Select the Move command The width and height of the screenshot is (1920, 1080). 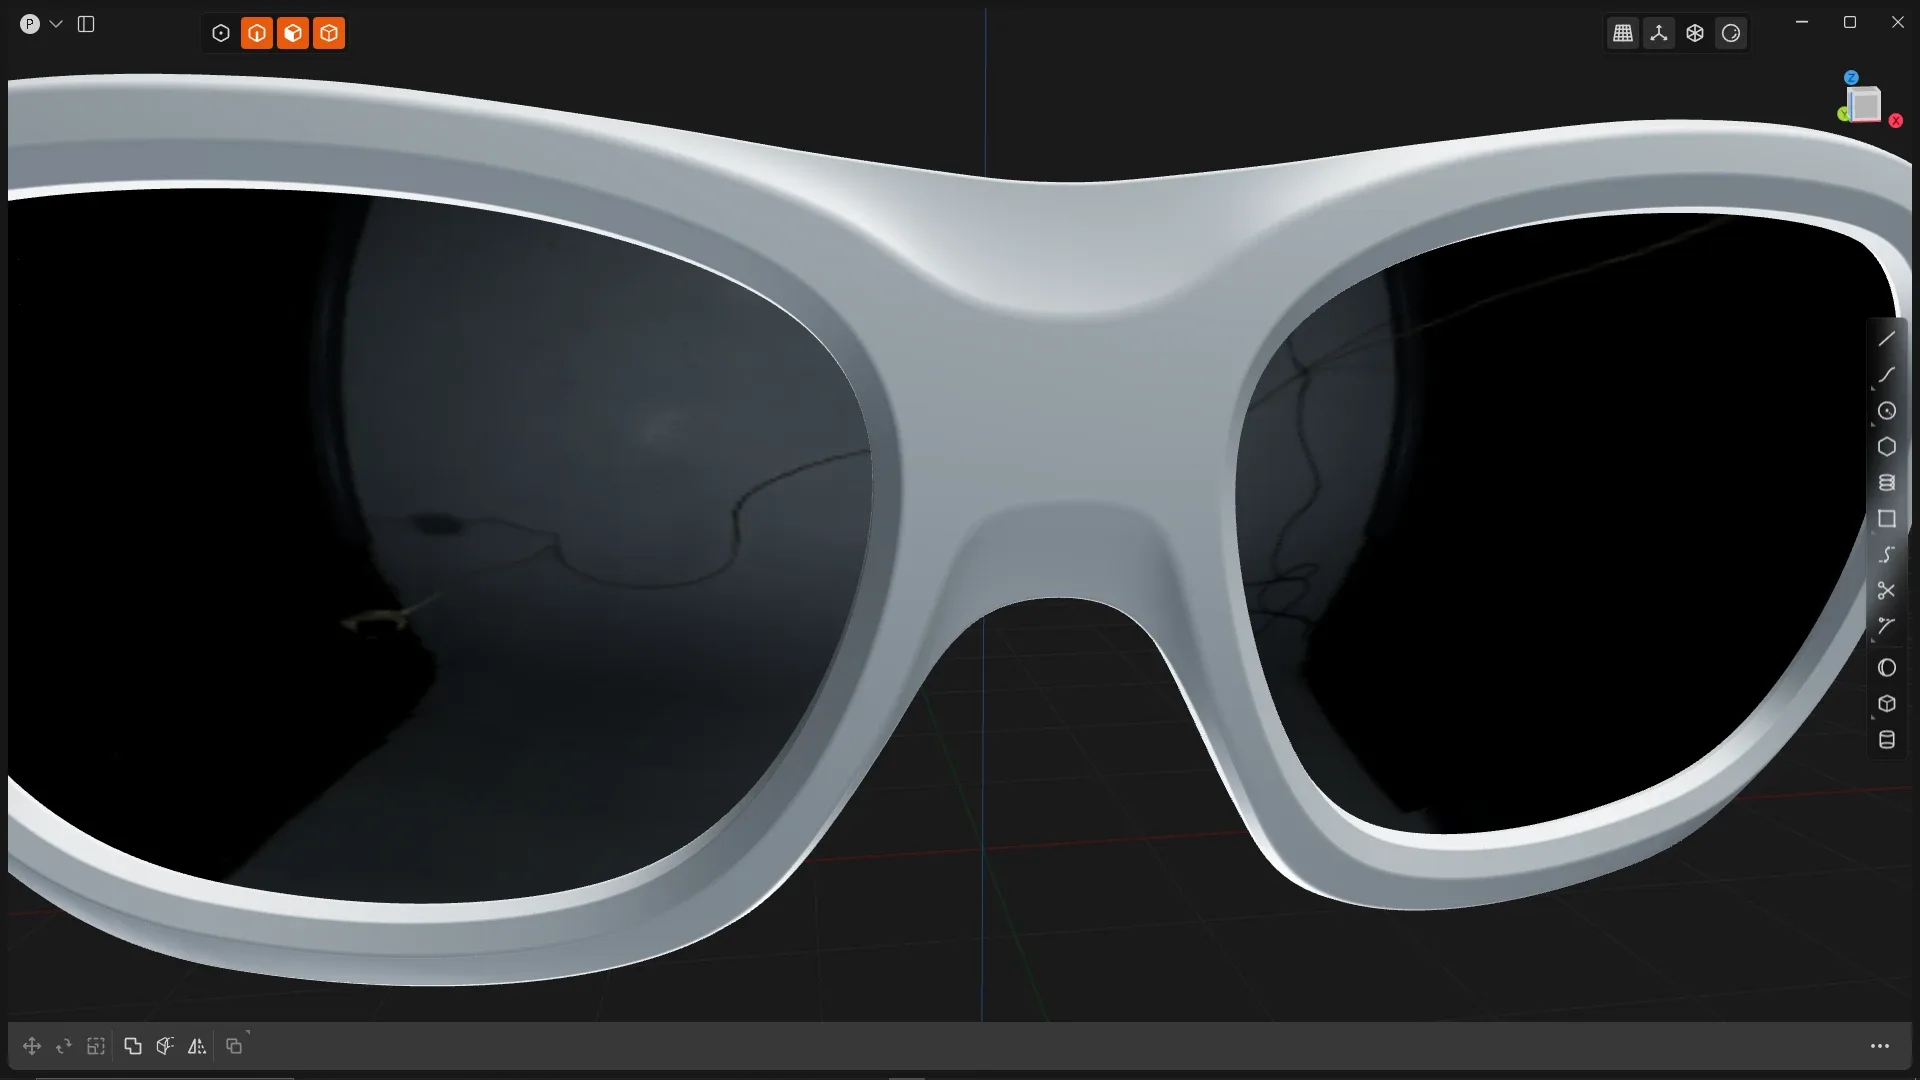coord(32,1046)
